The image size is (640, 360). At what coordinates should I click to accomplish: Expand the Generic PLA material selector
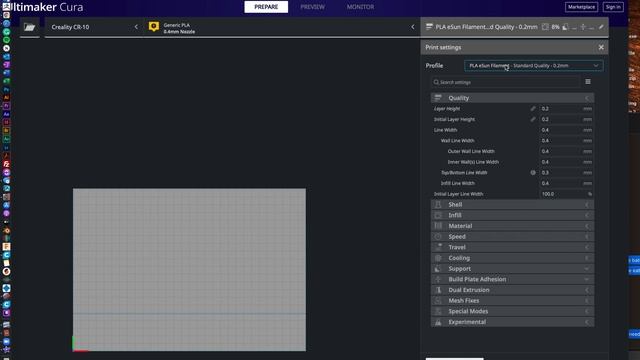[413, 27]
